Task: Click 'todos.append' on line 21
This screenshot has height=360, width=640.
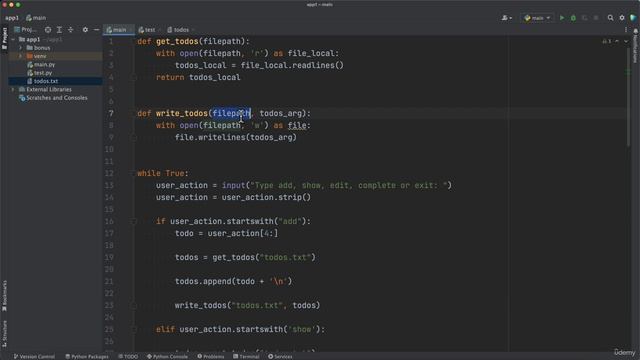Action: point(203,282)
